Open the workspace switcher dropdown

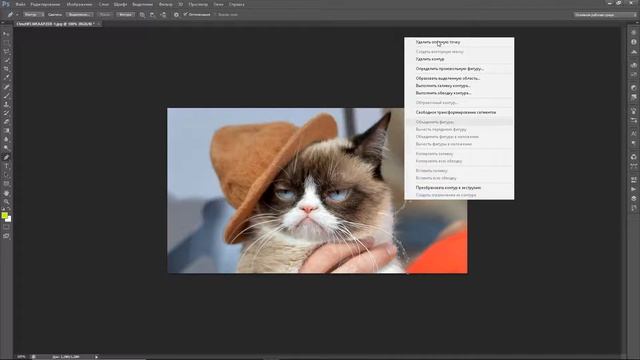point(605,15)
